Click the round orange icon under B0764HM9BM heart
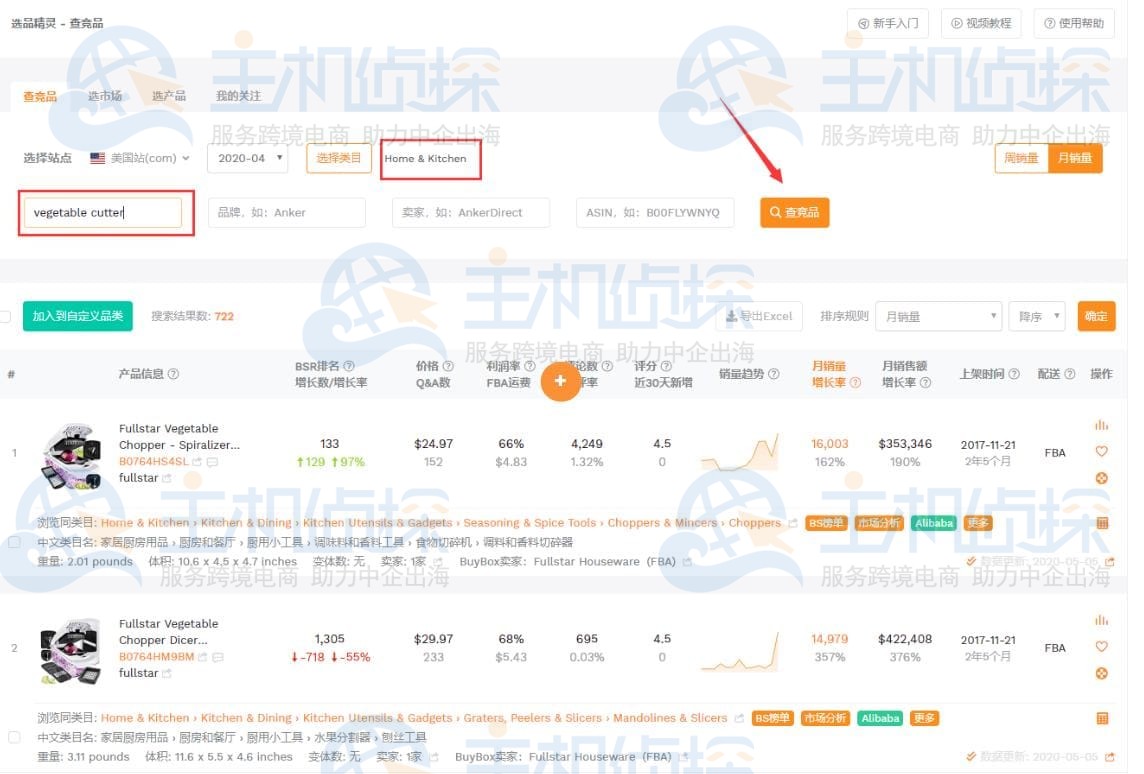Viewport: 1144px width, 774px height. coord(1101,673)
